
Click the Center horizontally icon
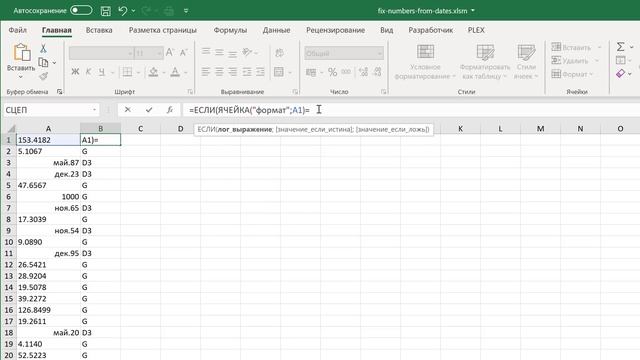click(x=219, y=72)
